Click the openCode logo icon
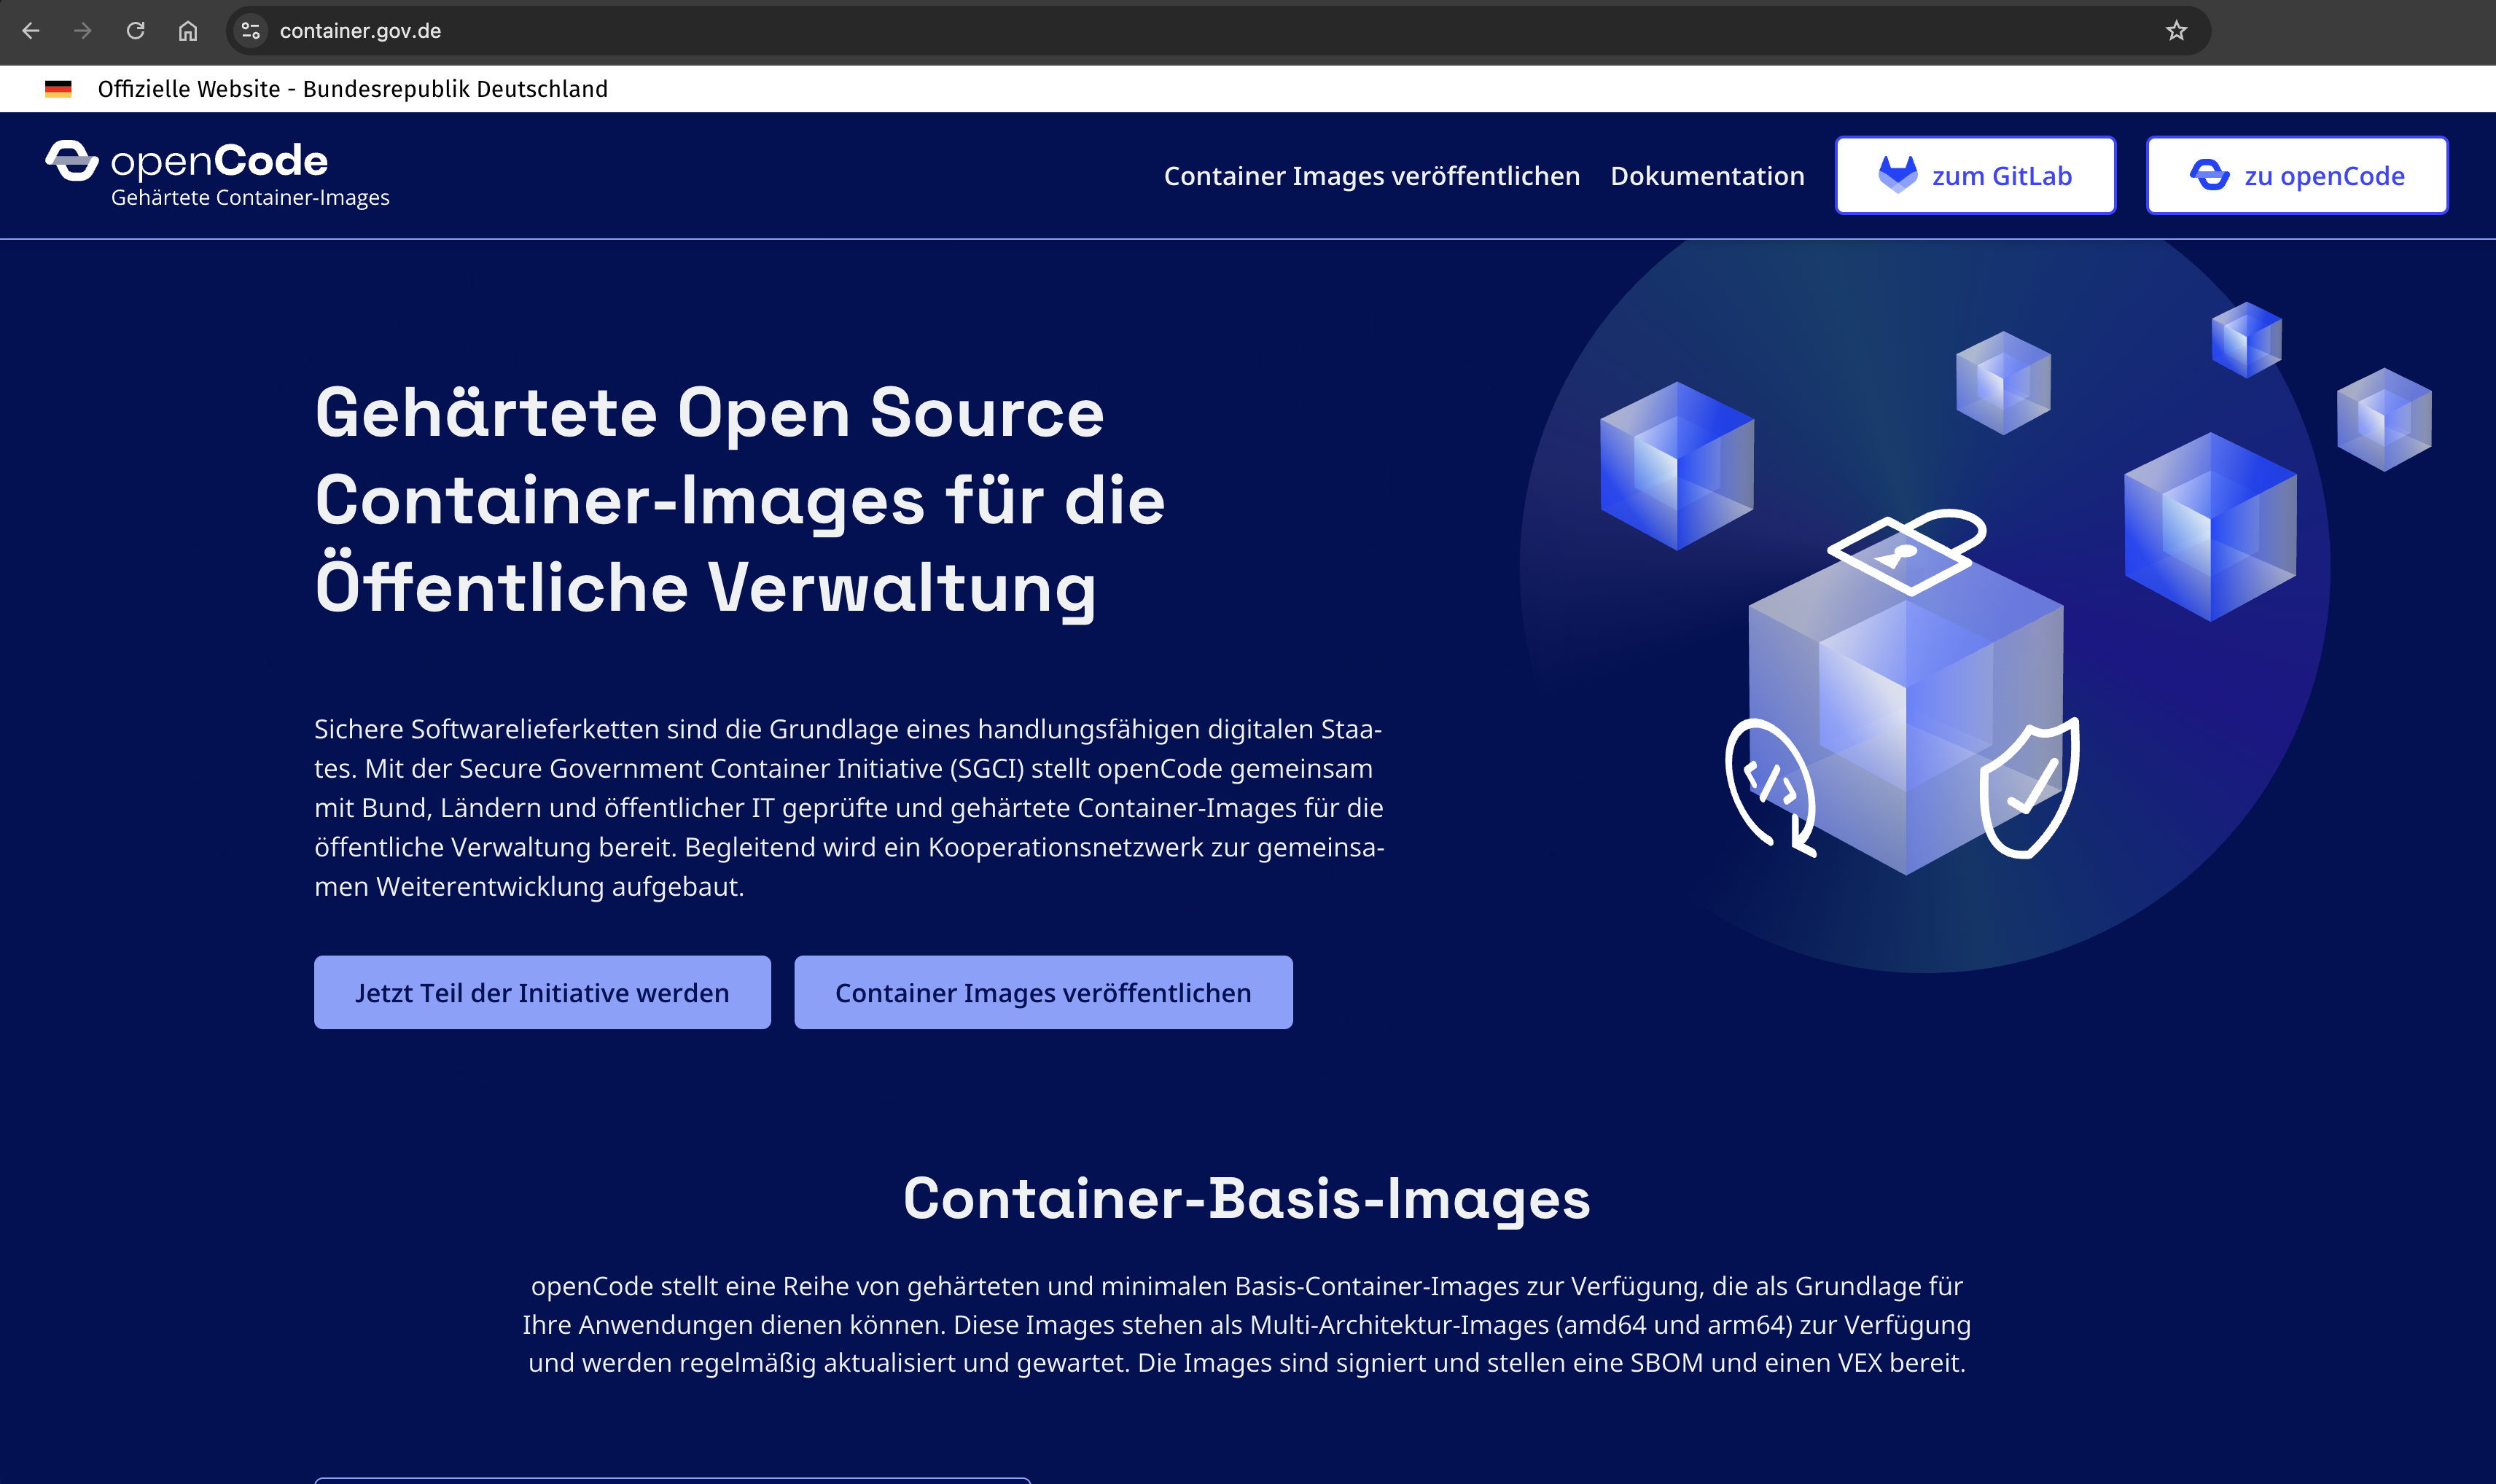This screenshot has height=1484, width=2496. (71, 162)
